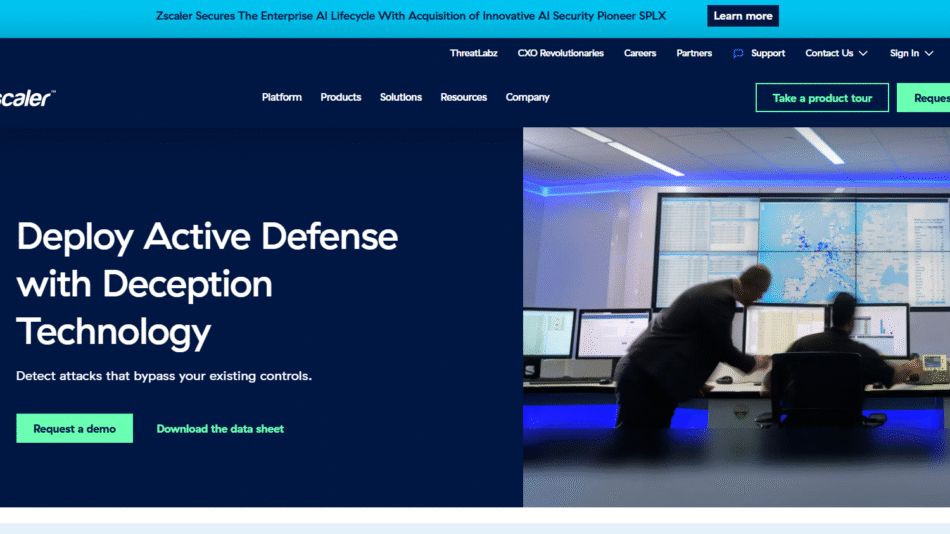Click the Request a demo hero button
Viewport: 950px width, 534px height.
(75, 429)
